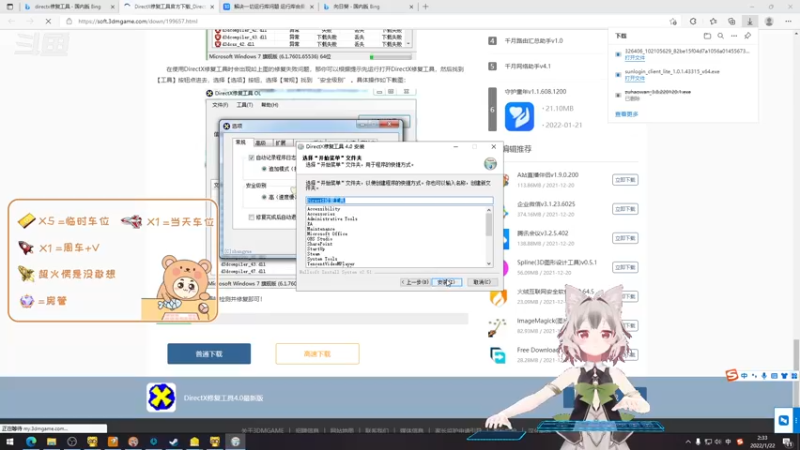
Task: Click the installer install button 安装
Action: tap(446, 282)
